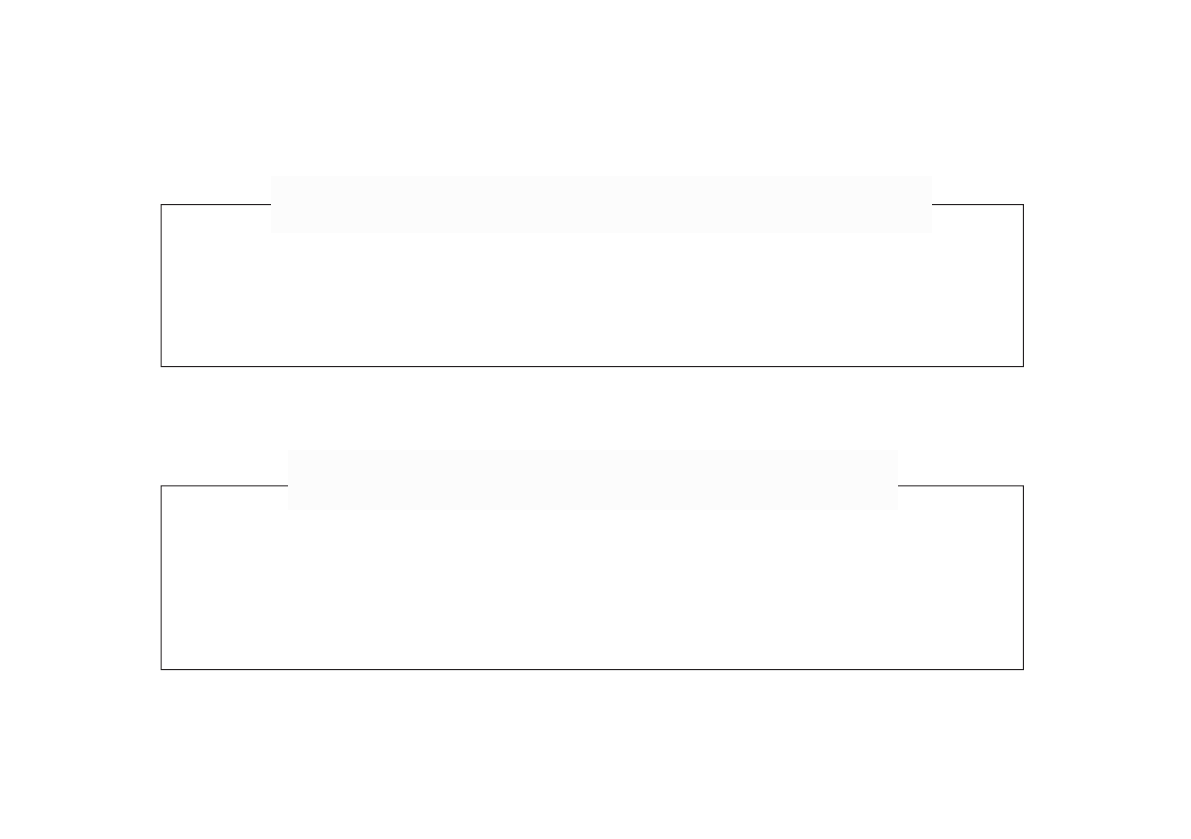This screenshot has height=839, width=1191.
Task: Click inside the lower bordered box
Action: (x=592, y=590)
